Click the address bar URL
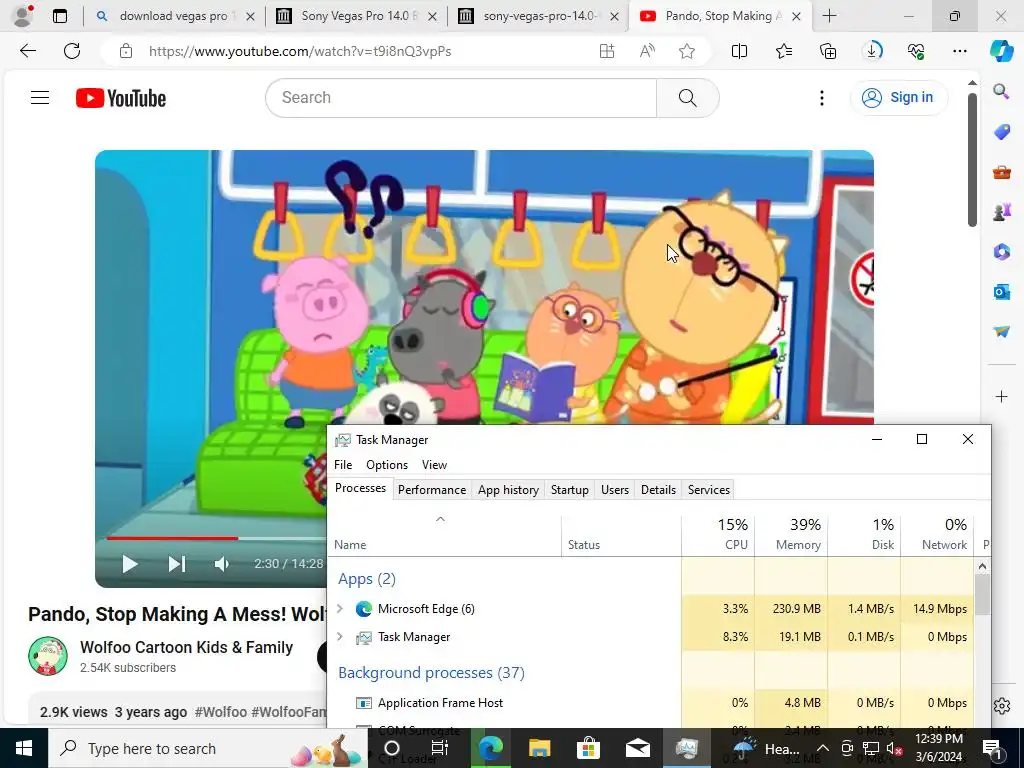This screenshot has width=1024, height=768. click(300, 51)
